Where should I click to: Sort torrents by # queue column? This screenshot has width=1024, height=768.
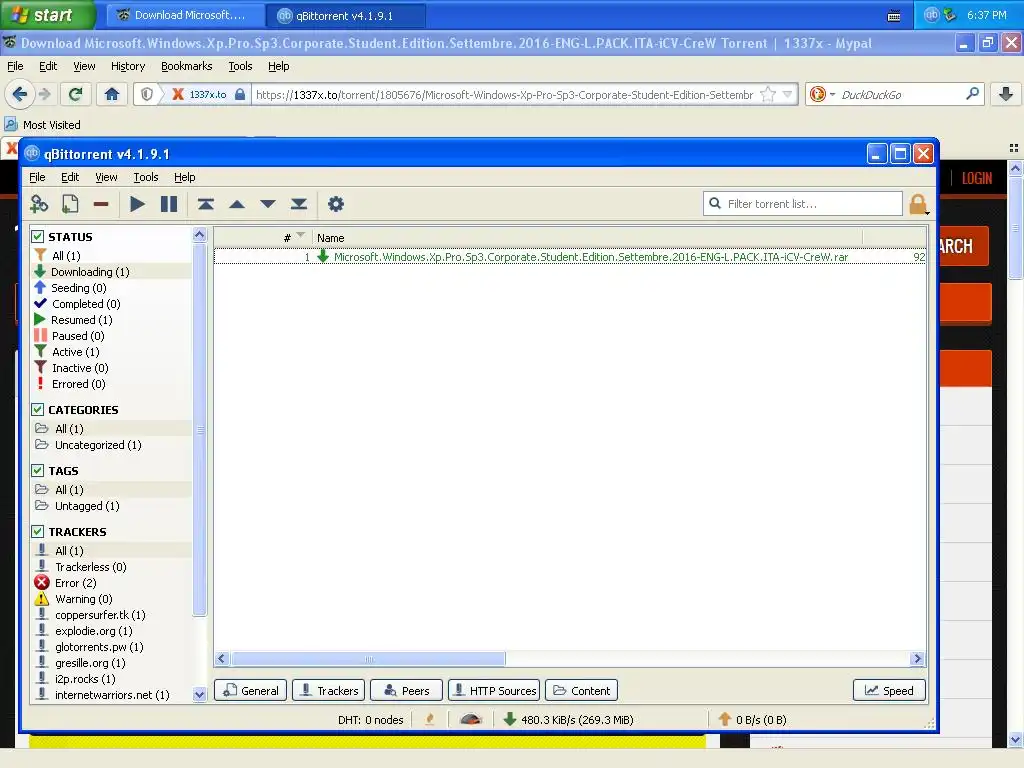[x=263, y=238]
